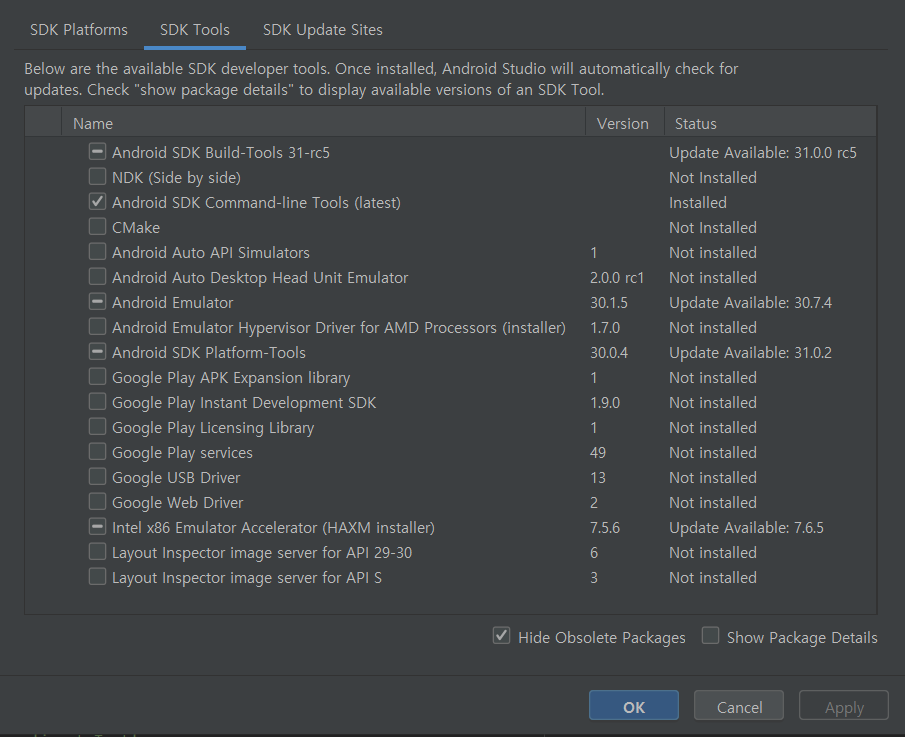Screen dimensions: 905x737
Task: Select "Update Available: 31.0.0 rc5" status text
Action: click(x=762, y=153)
